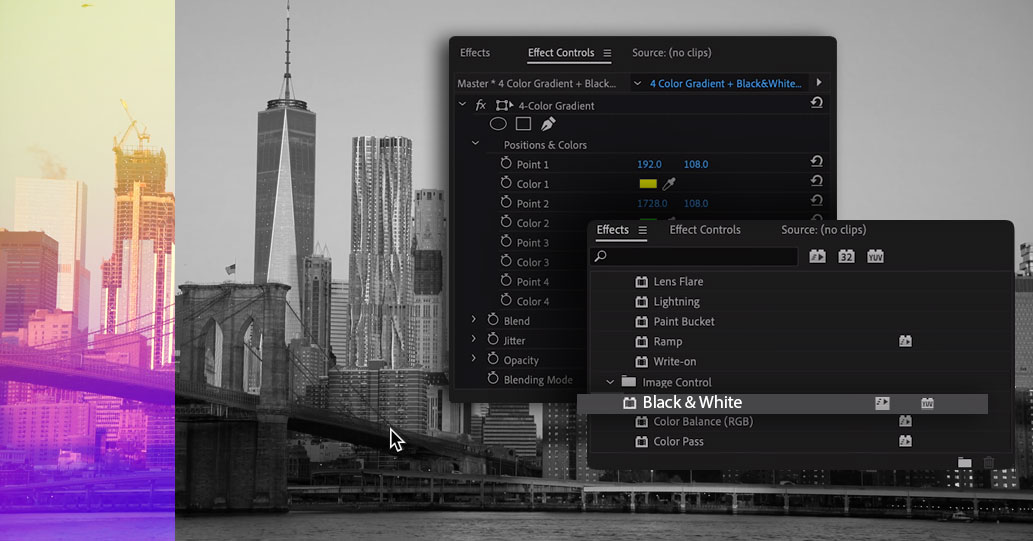Open the Effect Controls panel menu
The image size is (1033, 541).
[x=606, y=53]
